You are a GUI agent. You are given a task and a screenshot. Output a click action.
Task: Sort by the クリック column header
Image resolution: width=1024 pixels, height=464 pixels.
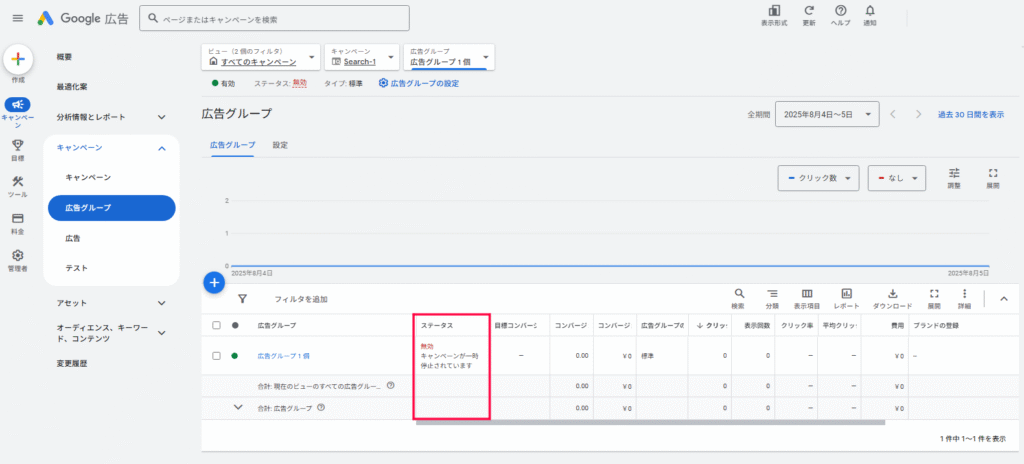tap(712, 325)
